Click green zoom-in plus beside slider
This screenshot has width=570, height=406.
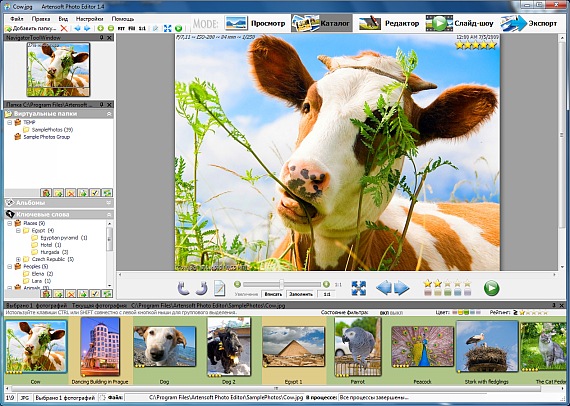(x=326, y=284)
